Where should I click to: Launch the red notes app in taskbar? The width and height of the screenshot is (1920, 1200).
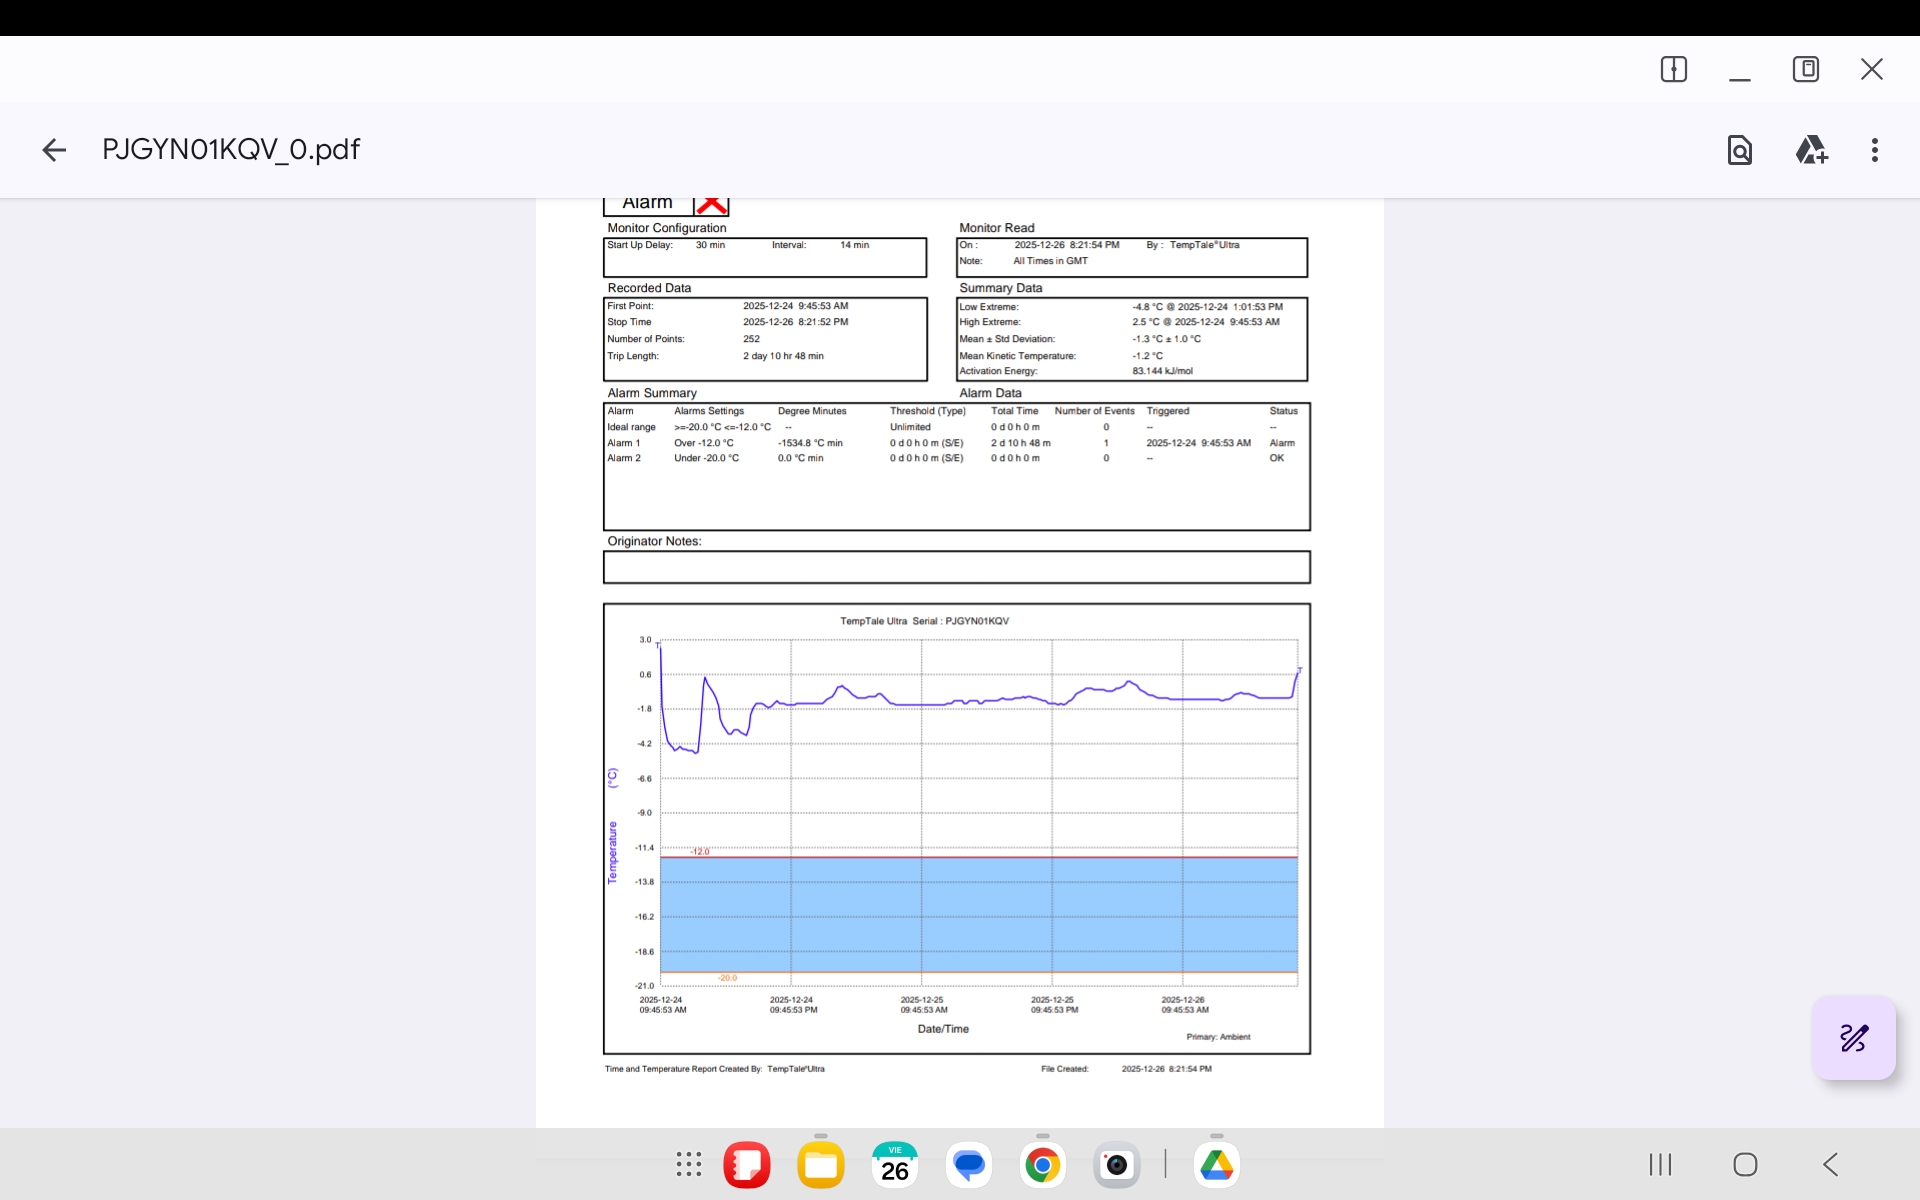click(x=747, y=1165)
